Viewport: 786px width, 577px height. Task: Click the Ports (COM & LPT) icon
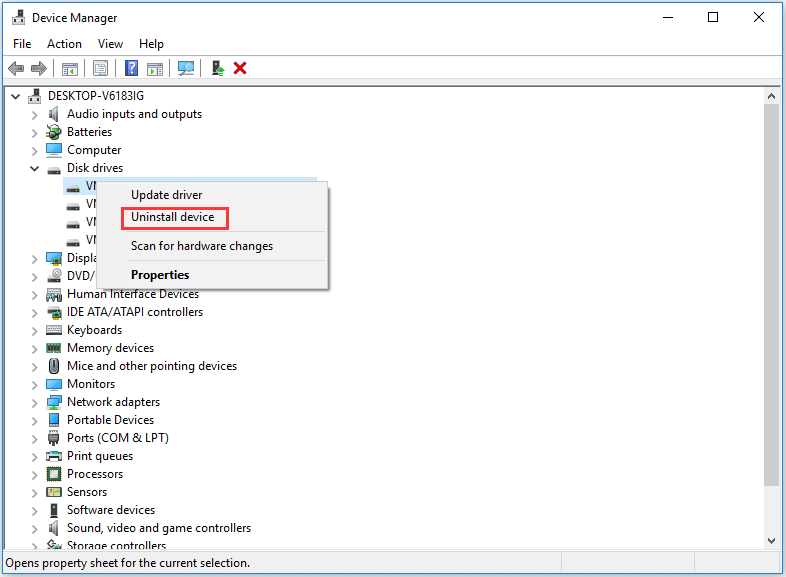point(54,438)
